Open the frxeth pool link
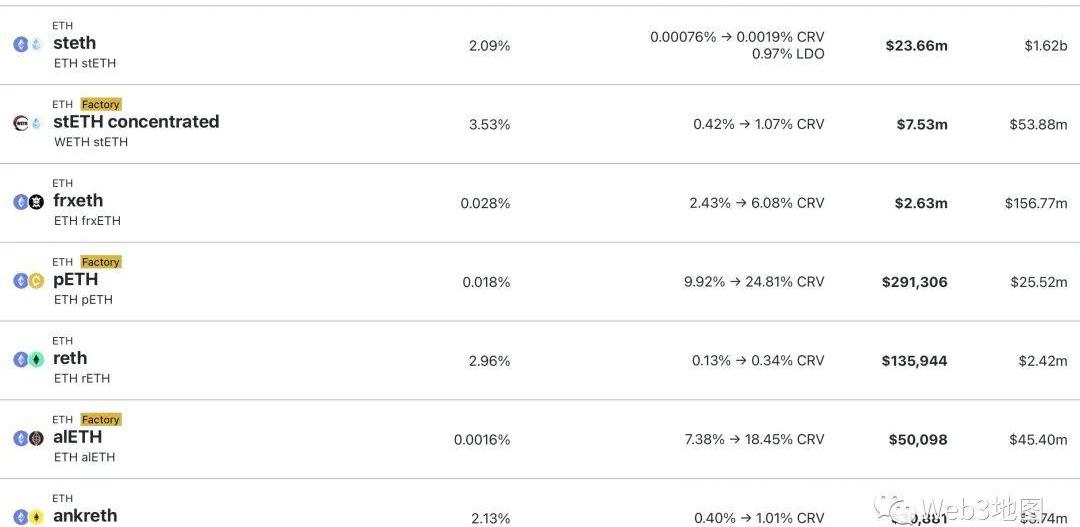Screen dimensions: 1080x527 (x=78, y=200)
